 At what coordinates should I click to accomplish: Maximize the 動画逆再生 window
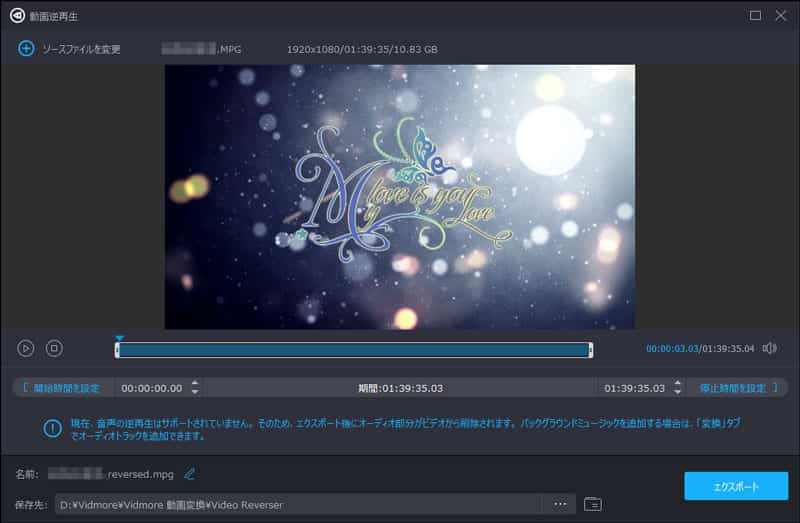[x=755, y=16]
